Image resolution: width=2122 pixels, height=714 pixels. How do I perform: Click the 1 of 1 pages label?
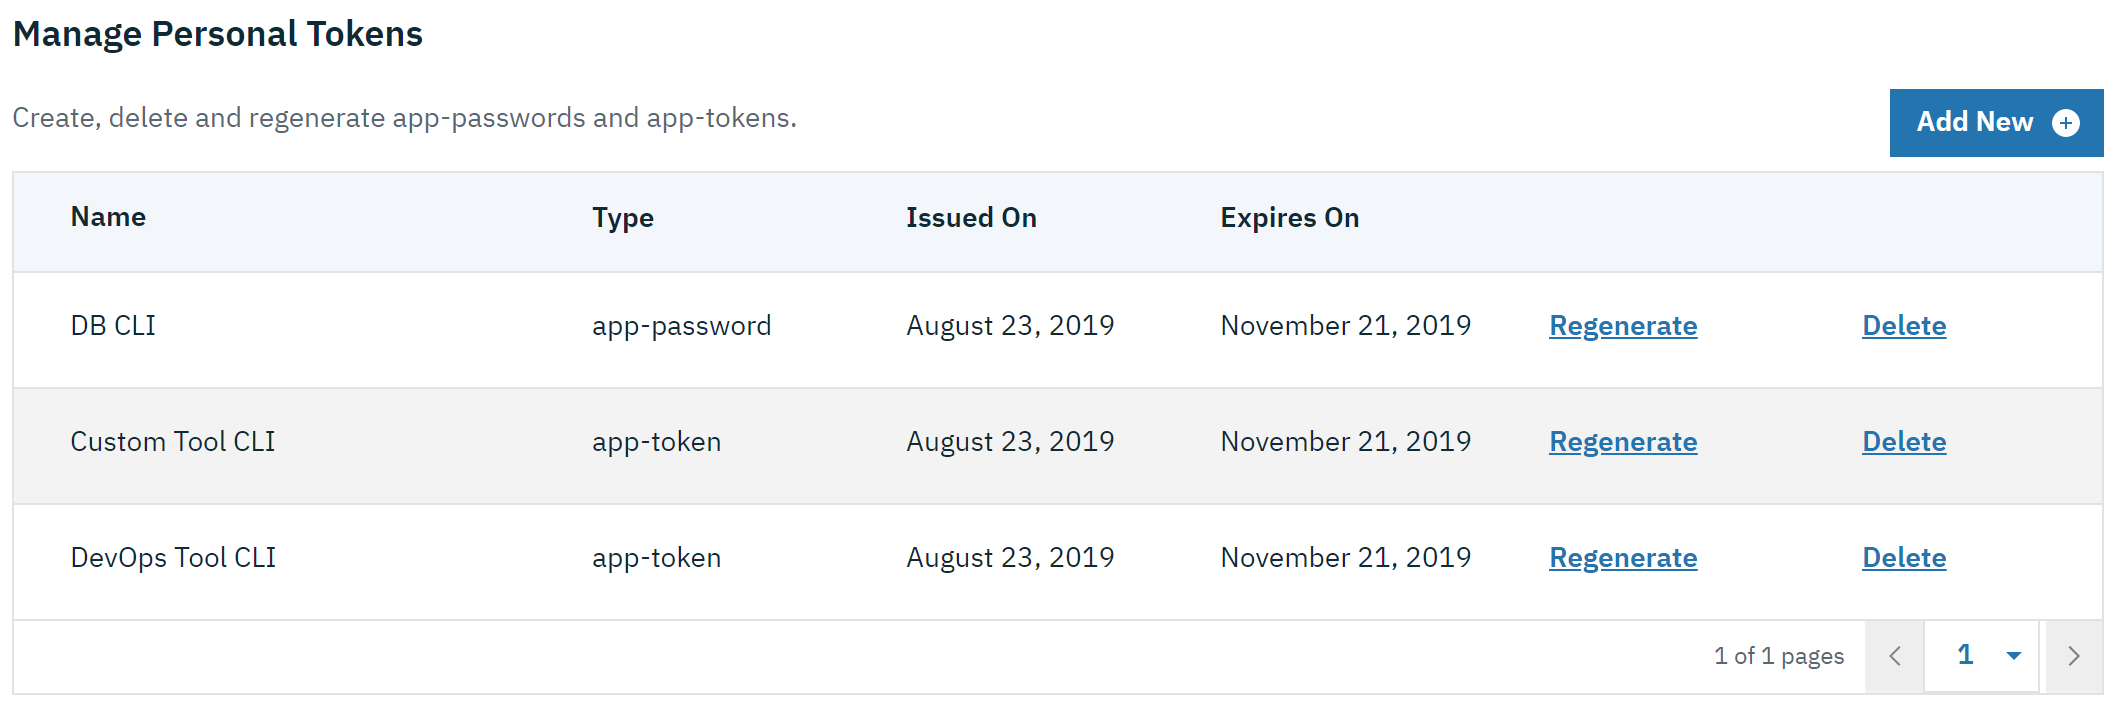point(1779,656)
